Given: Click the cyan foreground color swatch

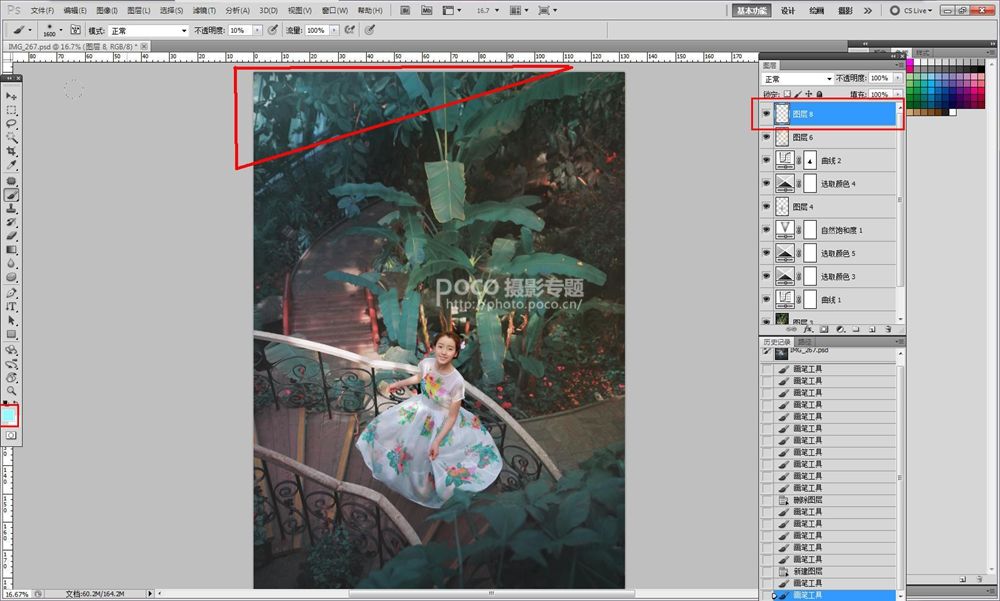Looking at the screenshot, I should point(8,415).
